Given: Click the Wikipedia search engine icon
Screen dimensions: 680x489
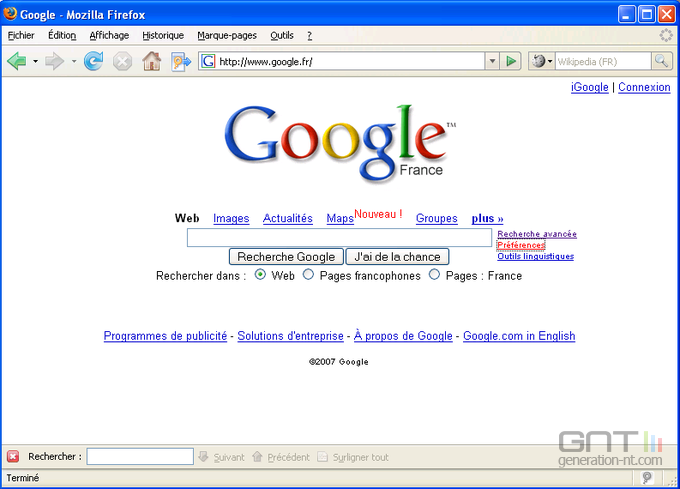Looking at the screenshot, I should pos(538,61).
